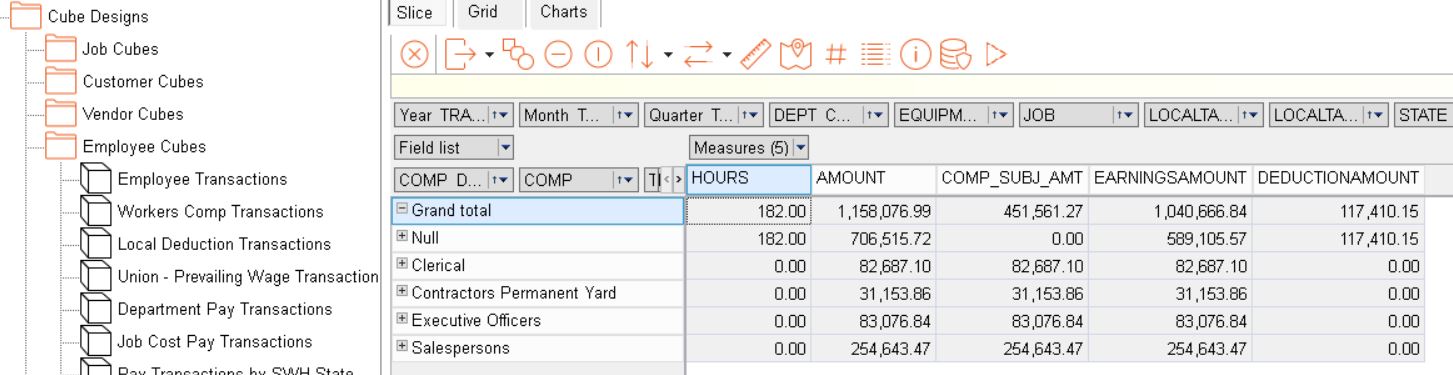Screen dimensions: 1453x375
Task: Click the play triangle icon
Action: pyautogui.click(x=995, y=55)
